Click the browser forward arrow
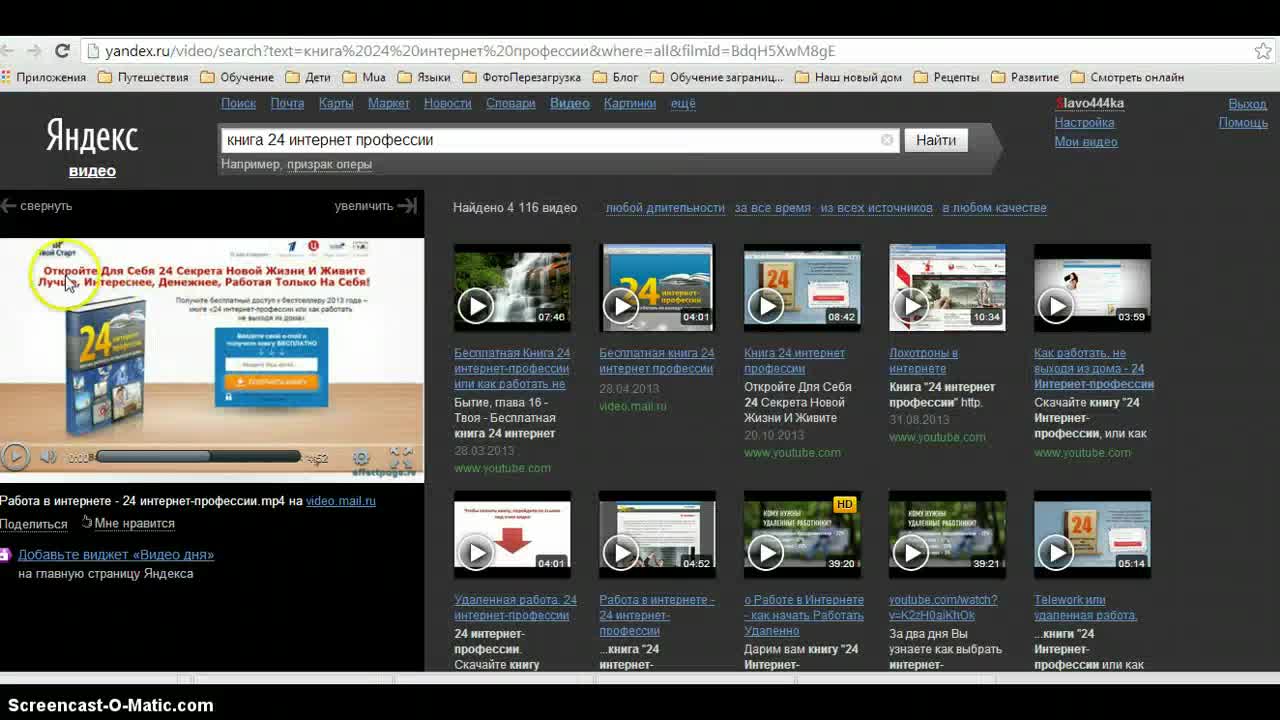Screen dimensions: 1280x720 (35, 51)
